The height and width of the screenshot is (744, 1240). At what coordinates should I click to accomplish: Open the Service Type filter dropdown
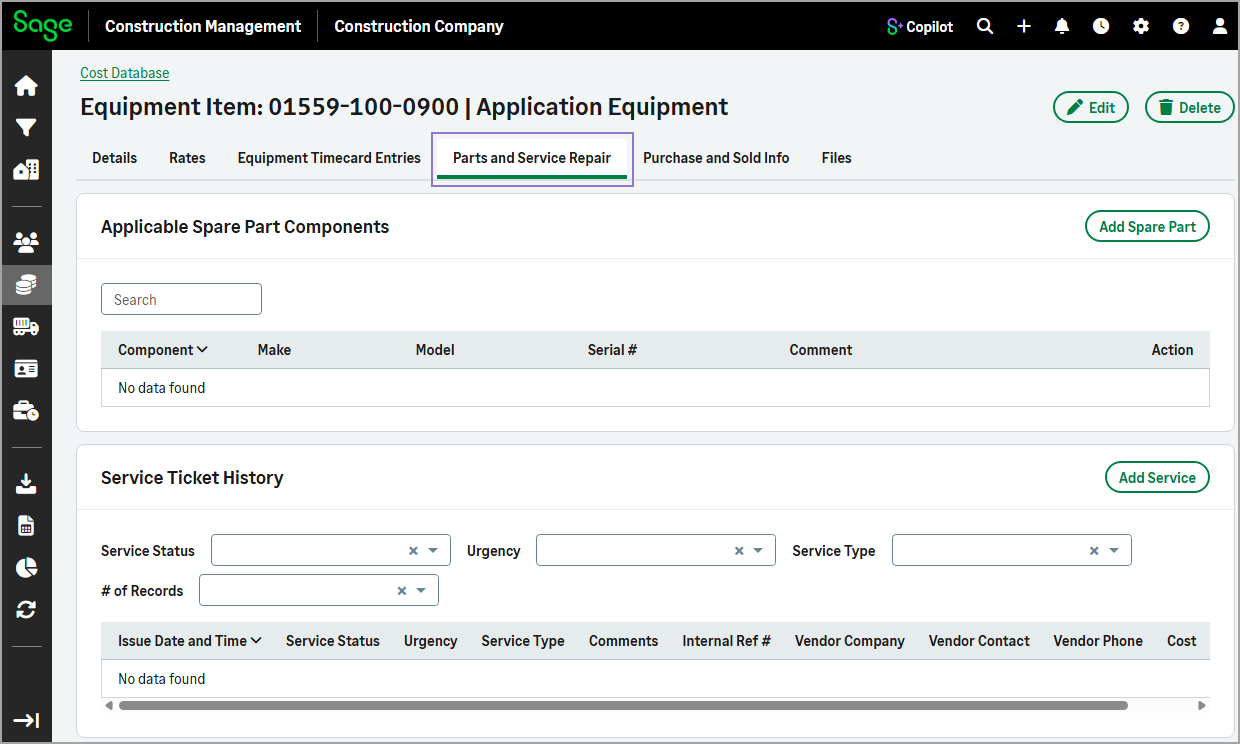1012,550
